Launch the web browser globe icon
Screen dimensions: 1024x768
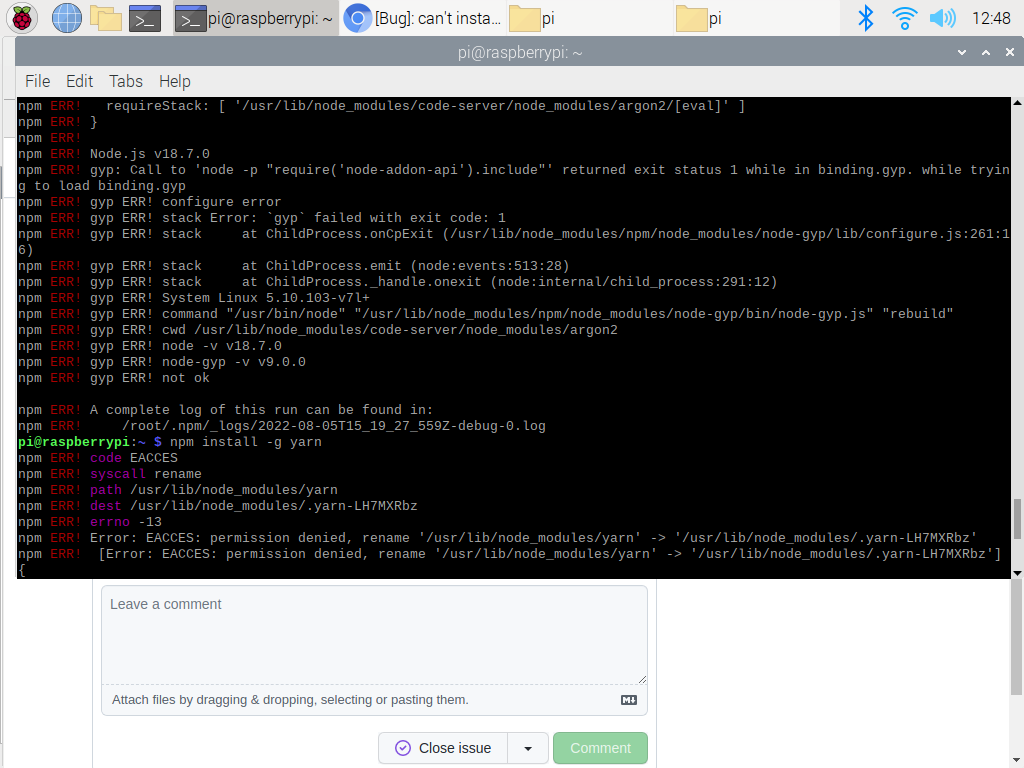point(67,18)
